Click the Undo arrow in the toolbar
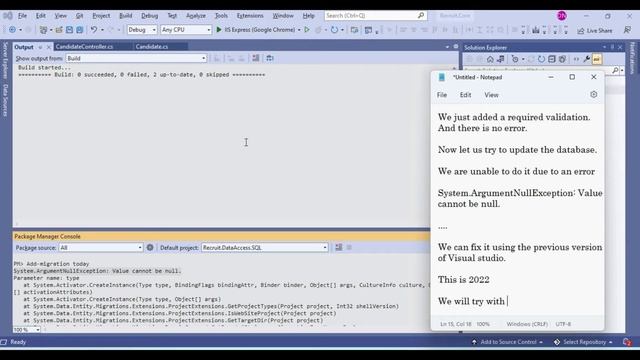This screenshot has height=360, width=640. point(94,30)
